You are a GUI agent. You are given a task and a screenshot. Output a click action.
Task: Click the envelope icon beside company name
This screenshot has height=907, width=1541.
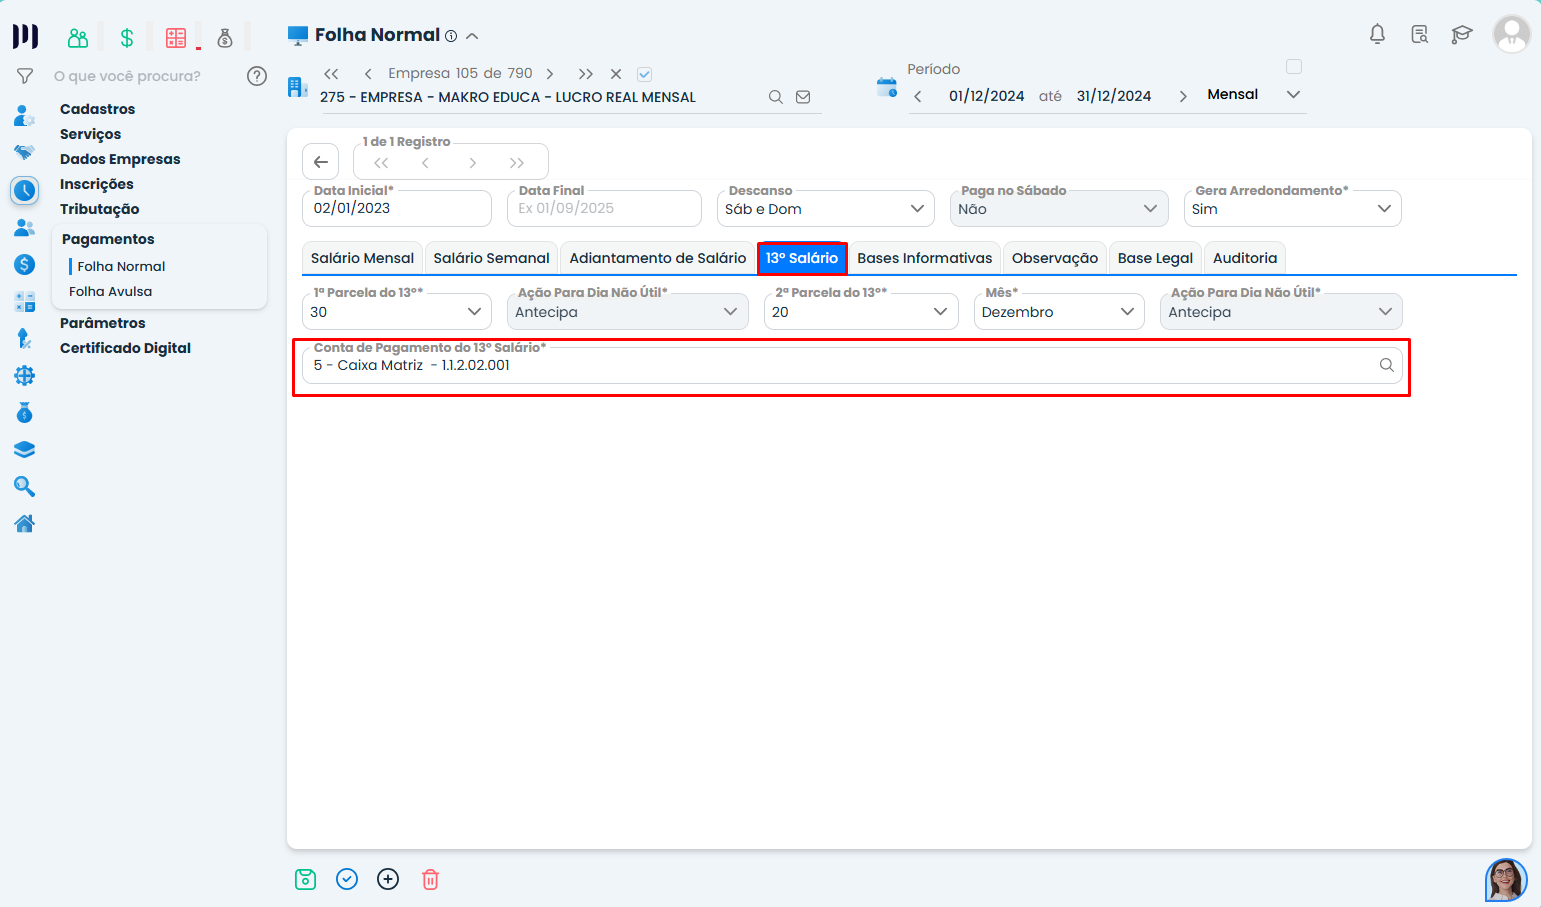tap(803, 97)
